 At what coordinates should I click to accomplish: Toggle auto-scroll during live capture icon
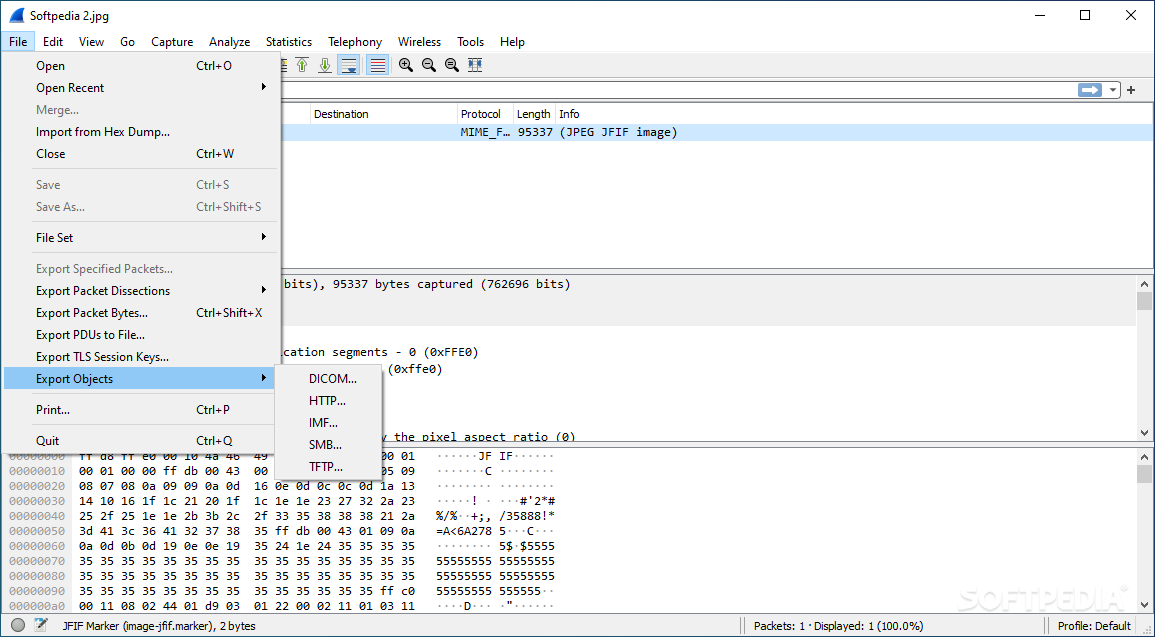(x=348, y=65)
